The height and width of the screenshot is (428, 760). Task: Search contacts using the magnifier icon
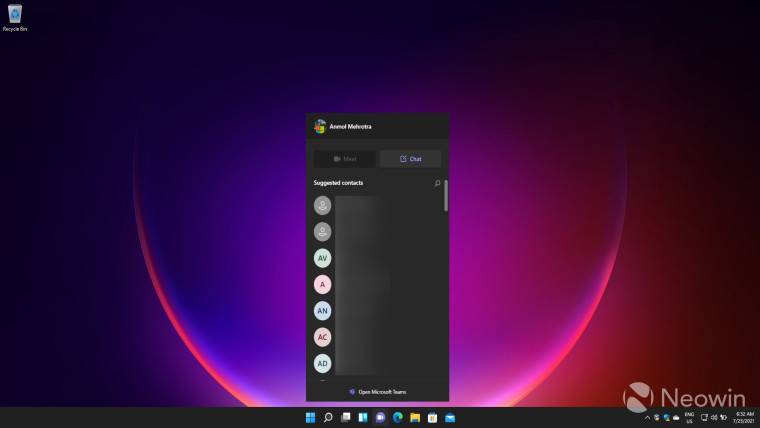point(437,183)
